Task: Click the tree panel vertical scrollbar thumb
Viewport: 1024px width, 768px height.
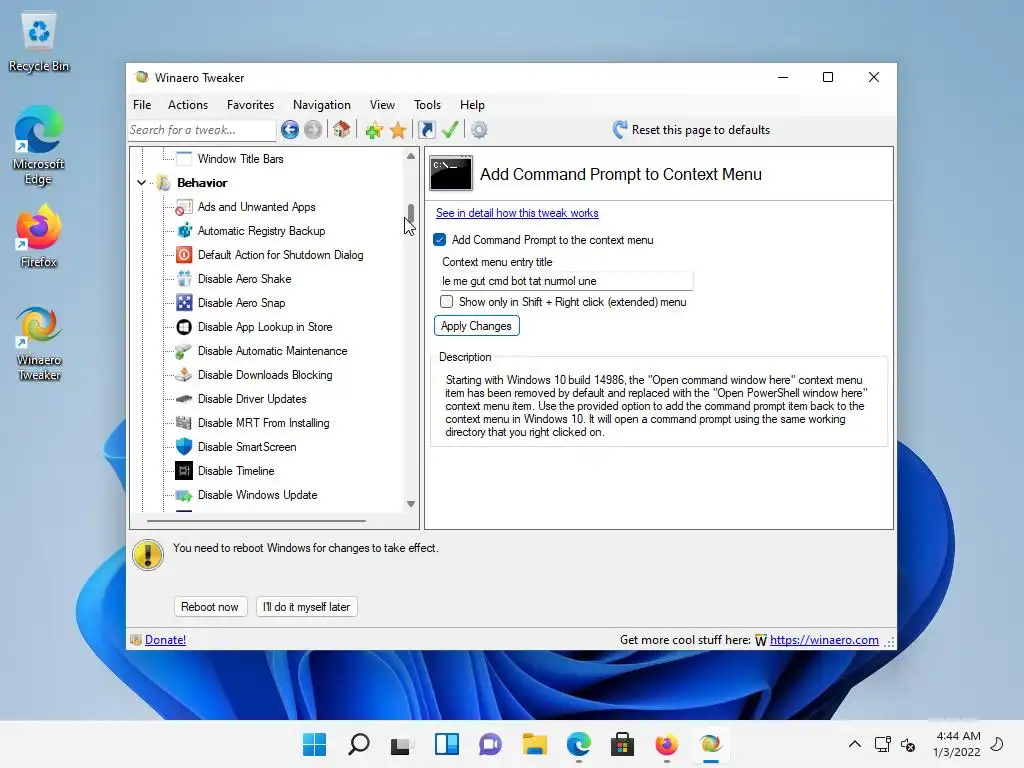Action: click(411, 213)
